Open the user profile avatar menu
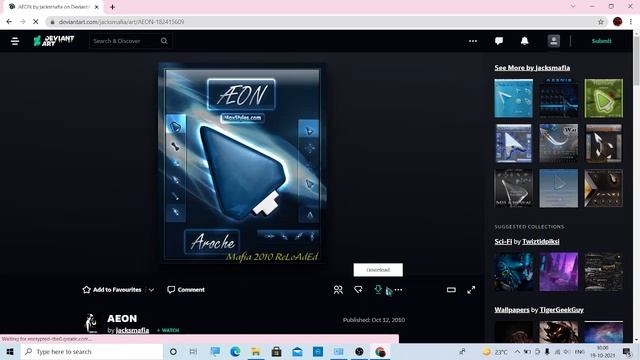 (553, 41)
